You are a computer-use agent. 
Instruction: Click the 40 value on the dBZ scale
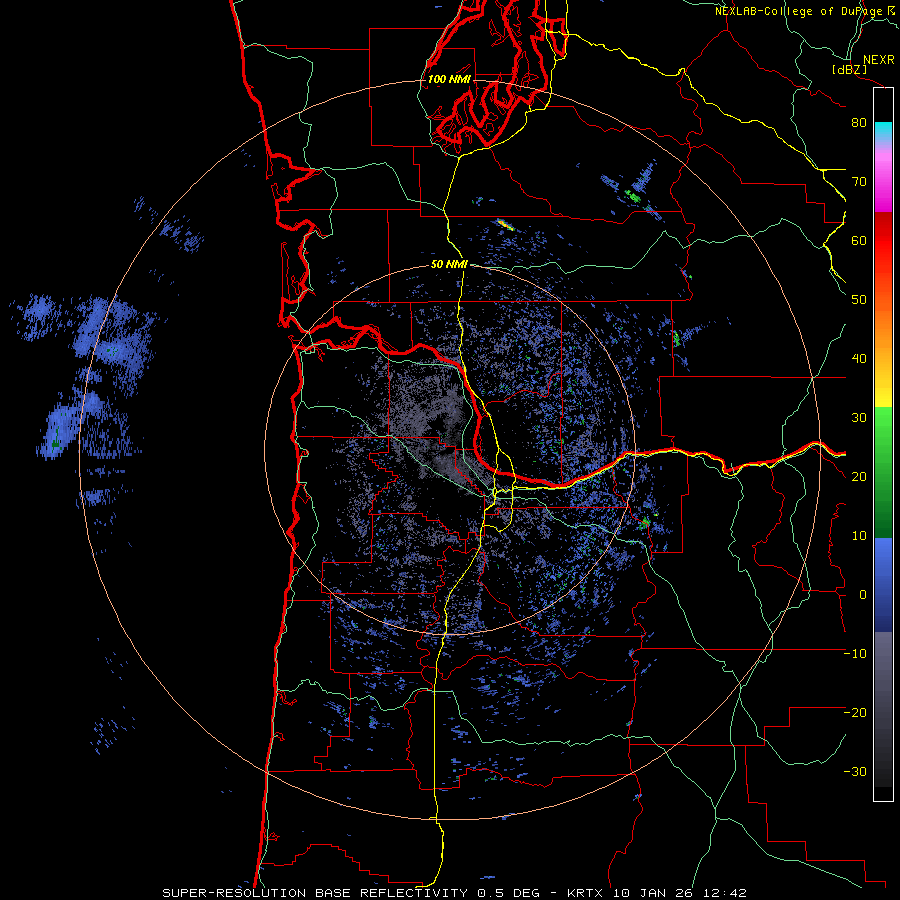[x=859, y=359]
